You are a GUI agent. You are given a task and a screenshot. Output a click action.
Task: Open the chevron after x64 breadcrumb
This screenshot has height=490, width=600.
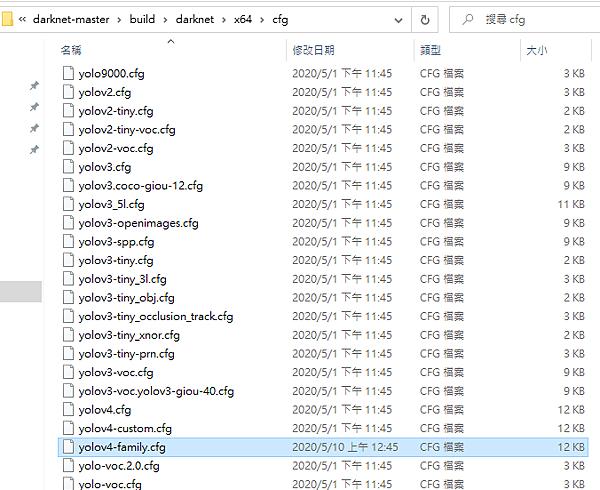tap(262, 20)
